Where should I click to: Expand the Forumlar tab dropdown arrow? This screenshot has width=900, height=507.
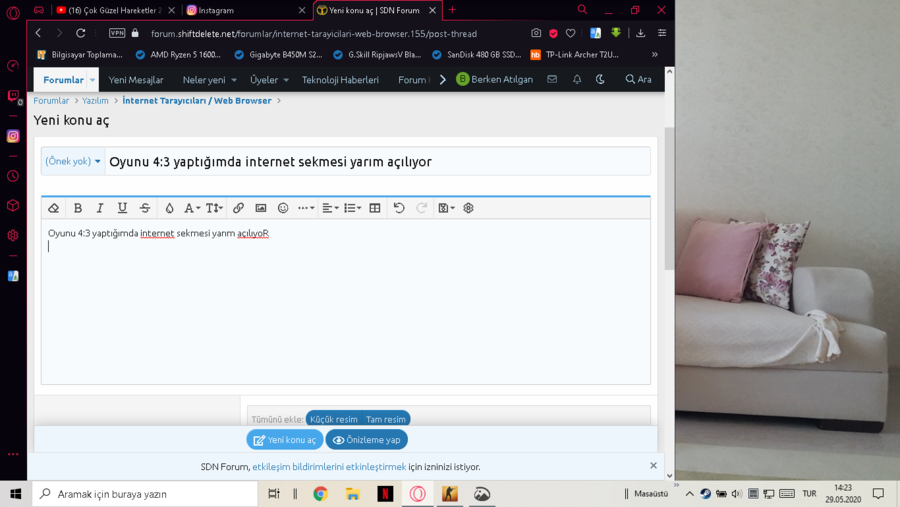(x=92, y=80)
